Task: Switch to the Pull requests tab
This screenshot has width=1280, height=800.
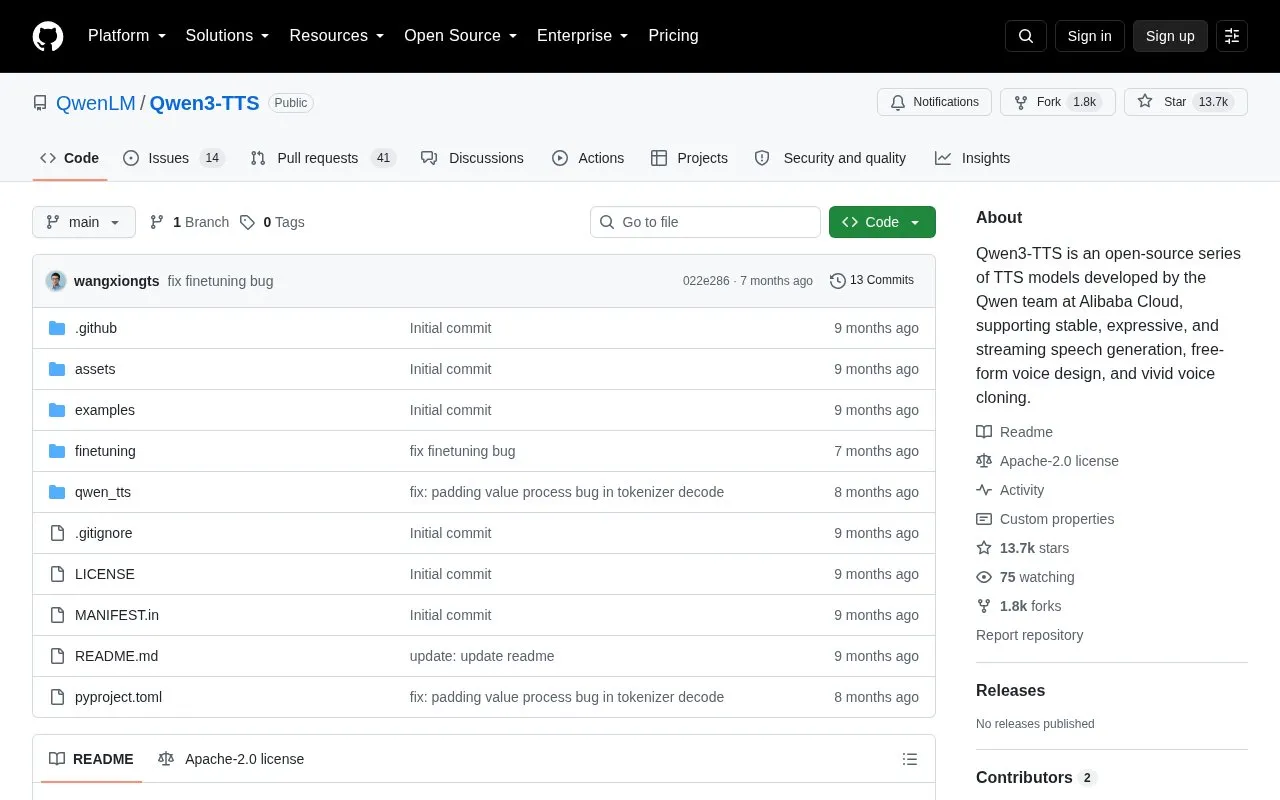Action: pos(323,158)
